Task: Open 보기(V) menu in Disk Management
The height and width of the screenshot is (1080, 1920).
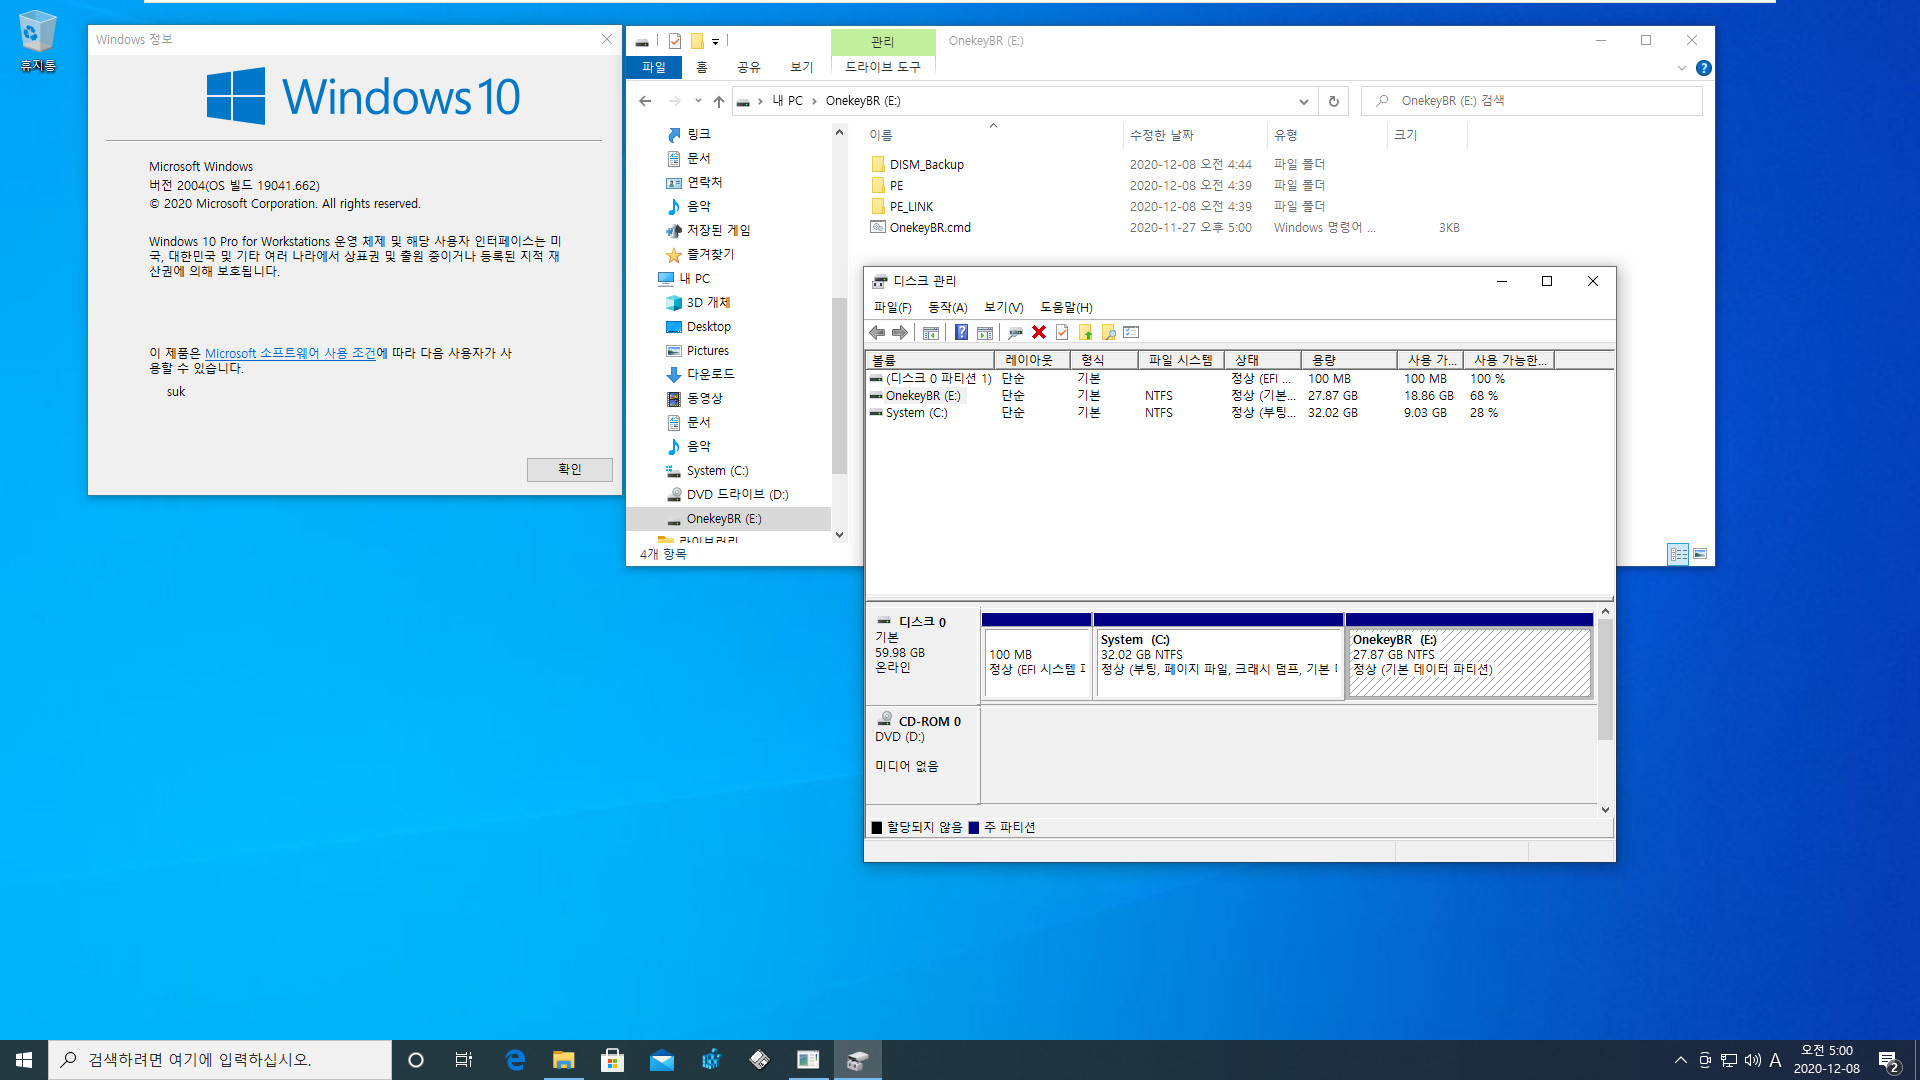Action: coord(1003,307)
